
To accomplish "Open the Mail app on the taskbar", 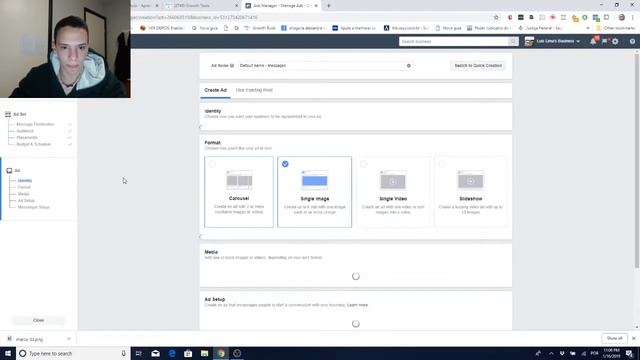I will click(156, 353).
